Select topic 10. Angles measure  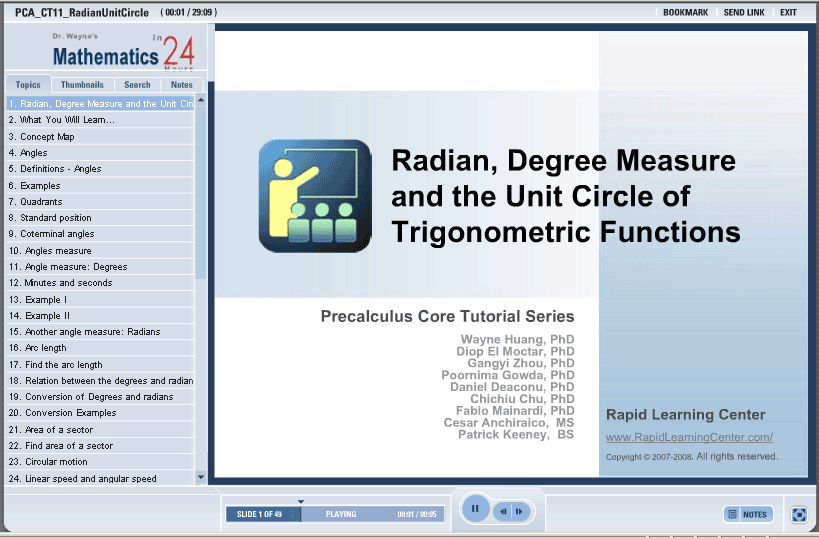tap(100, 251)
